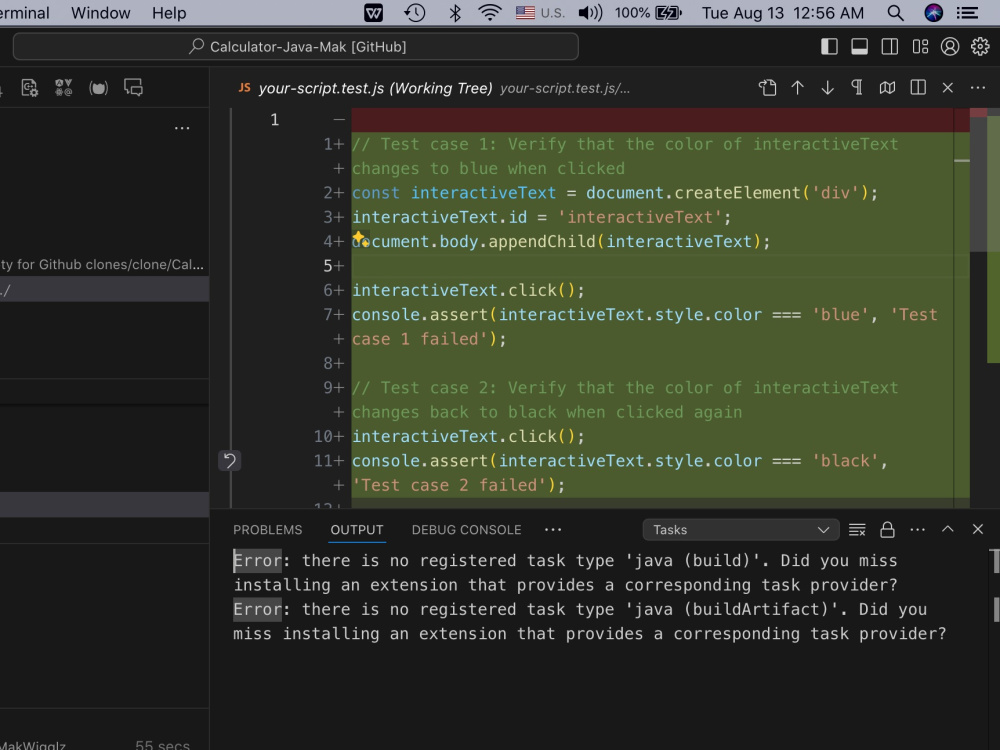1000x750 pixels.
Task: Launch Siri from the menu bar
Action: tap(934, 13)
